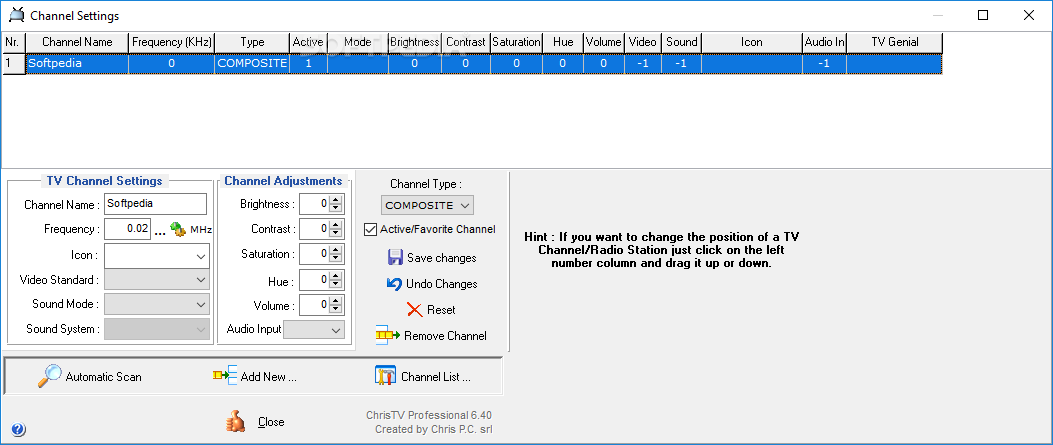Click into the Frequency value field

[128, 228]
